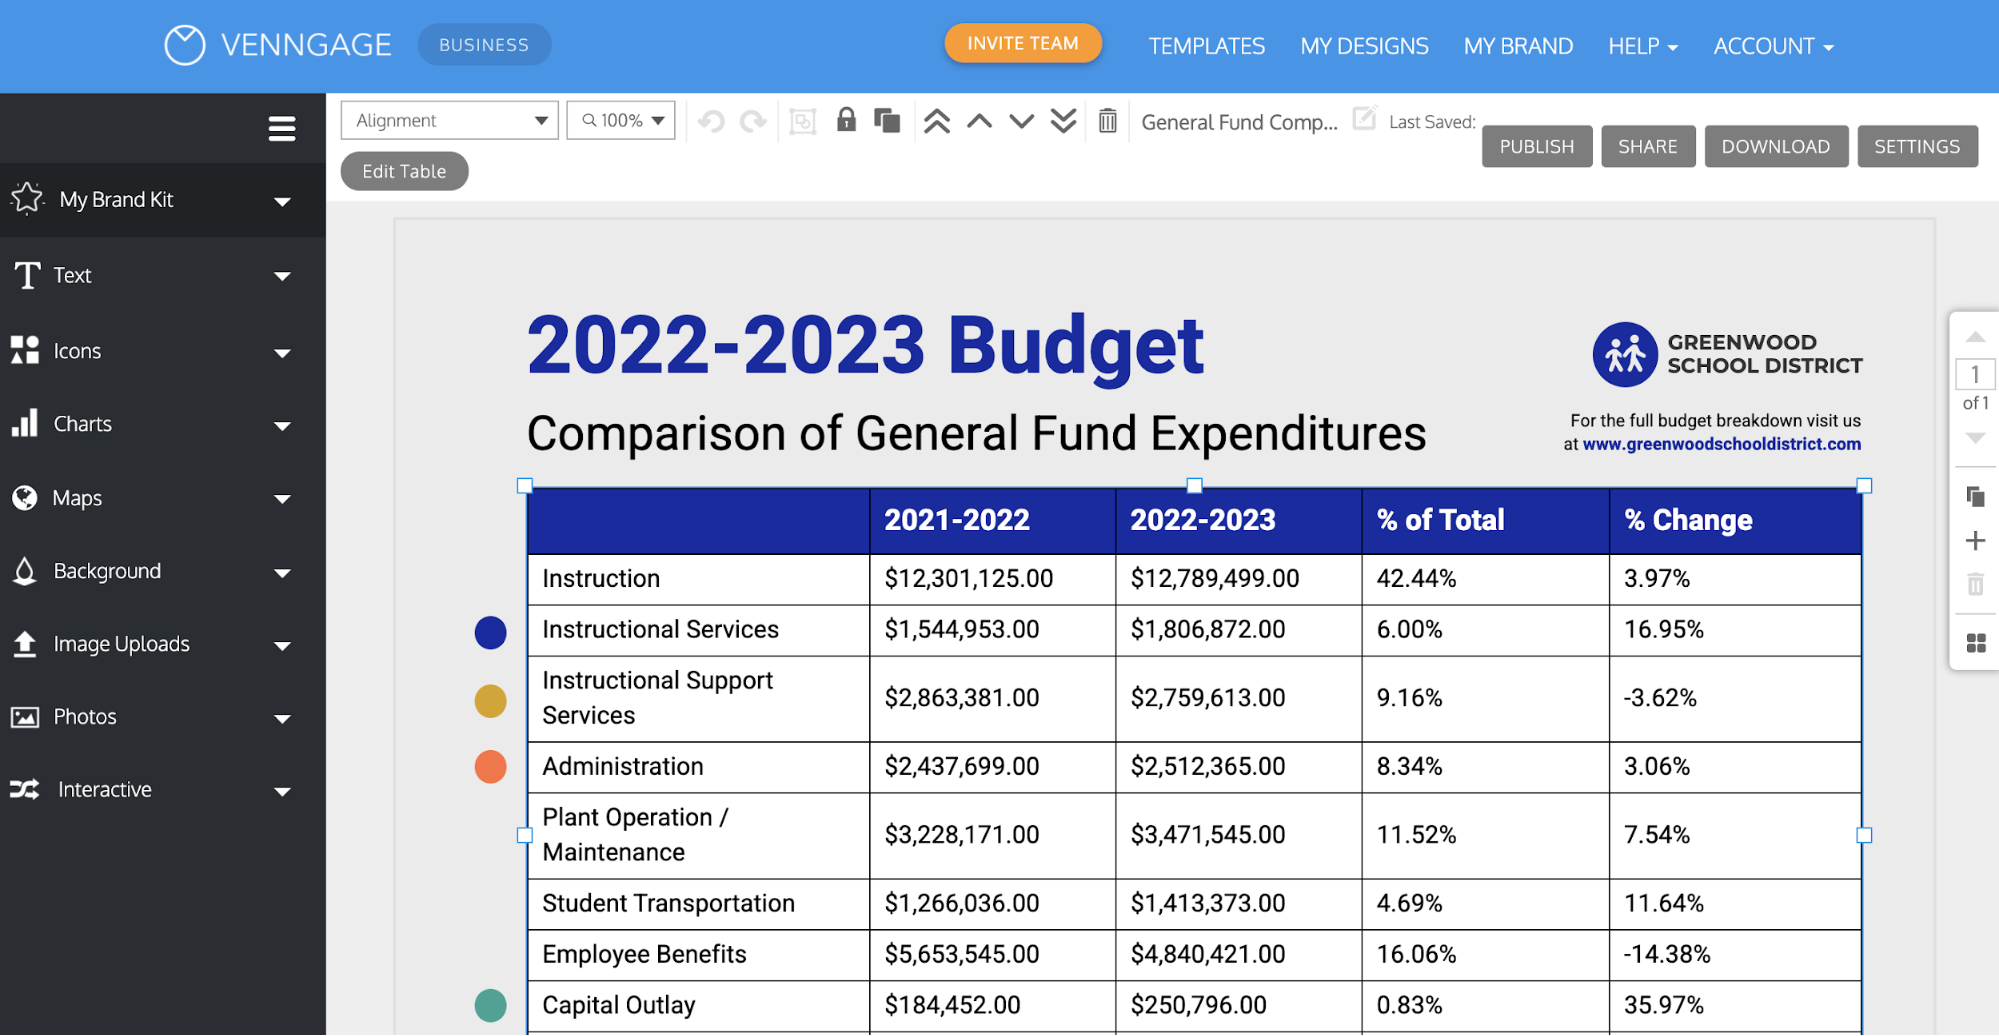Click the edit title pencil icon
This screenshot has width=1999, height=1036.
click(1364, 119)
